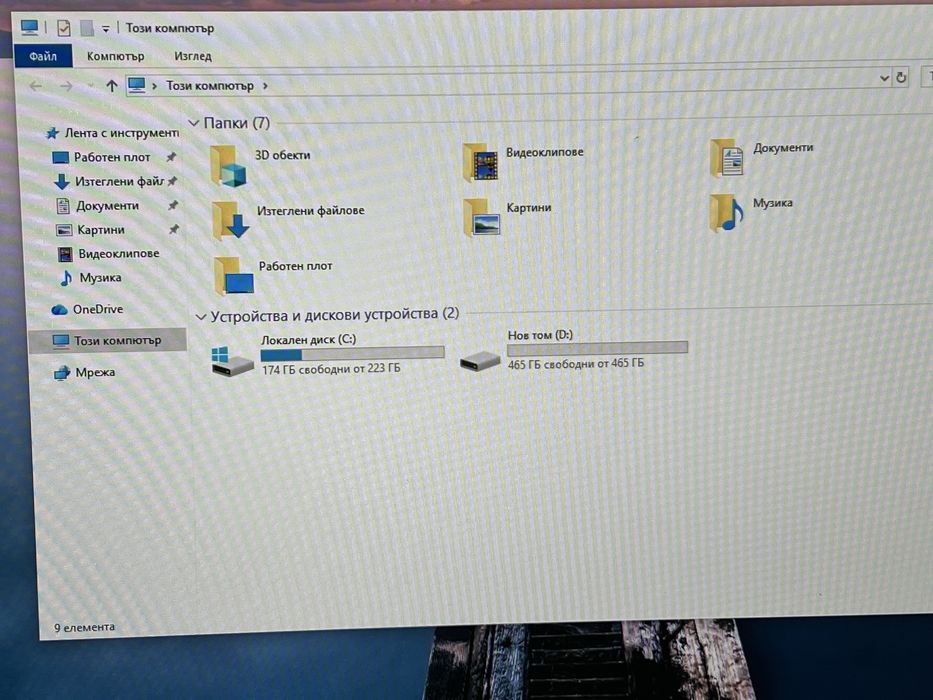Open the Картини folder icon in main pane
933x700 pixels.
coord(481,217)
